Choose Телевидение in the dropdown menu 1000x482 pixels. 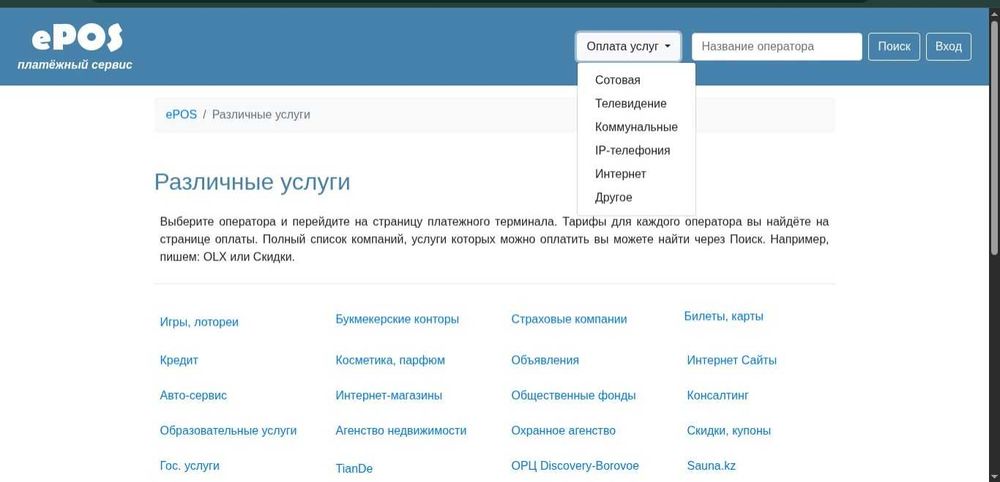630,103
